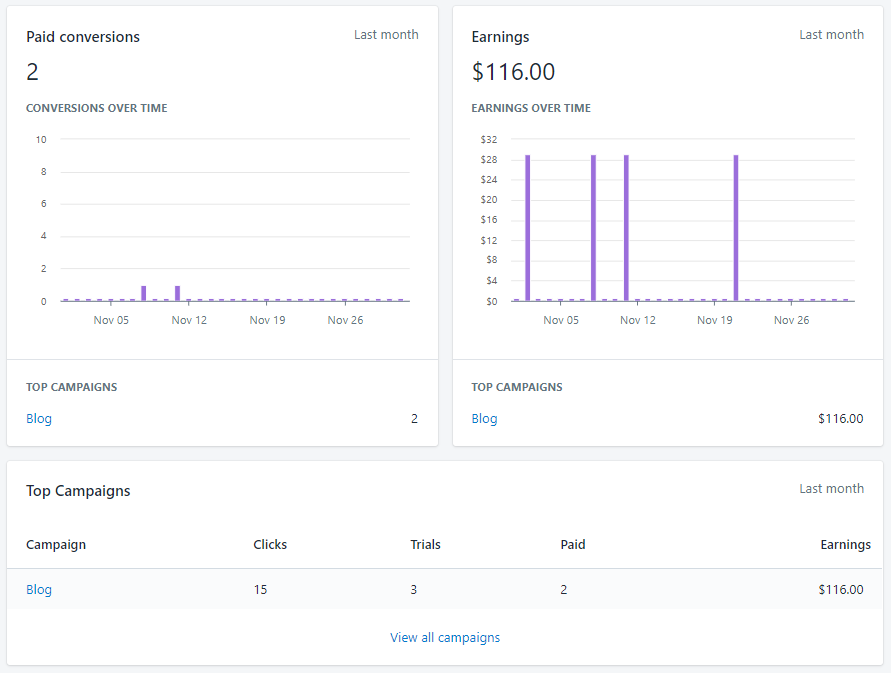The image size is (891, 673).
Task: Click CONVERSIONS OVER TIME label
Action: pyautogui.click(x=97, y=108)
